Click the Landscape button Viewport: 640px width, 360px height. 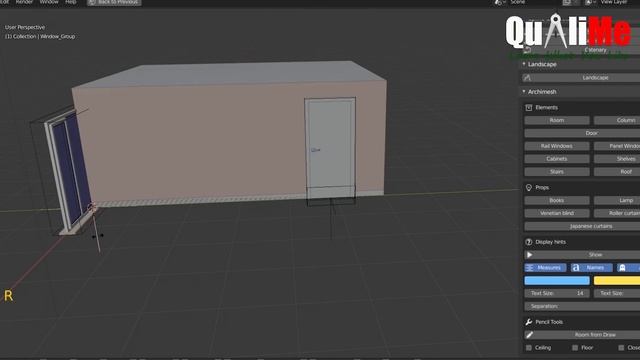[x=581, y=78]
